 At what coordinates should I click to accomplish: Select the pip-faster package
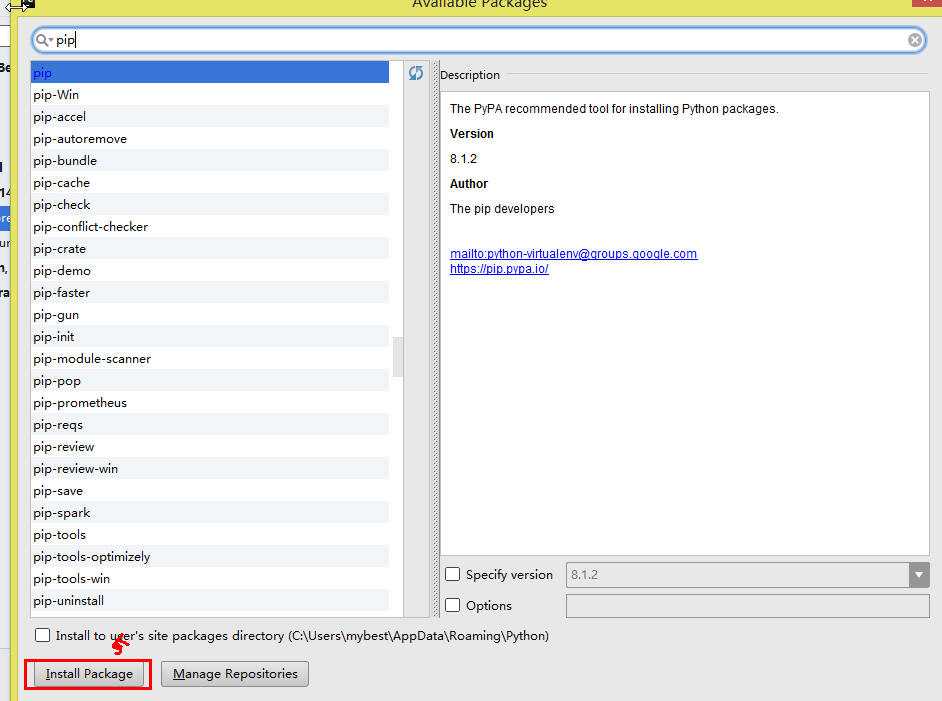click(210, 293)
